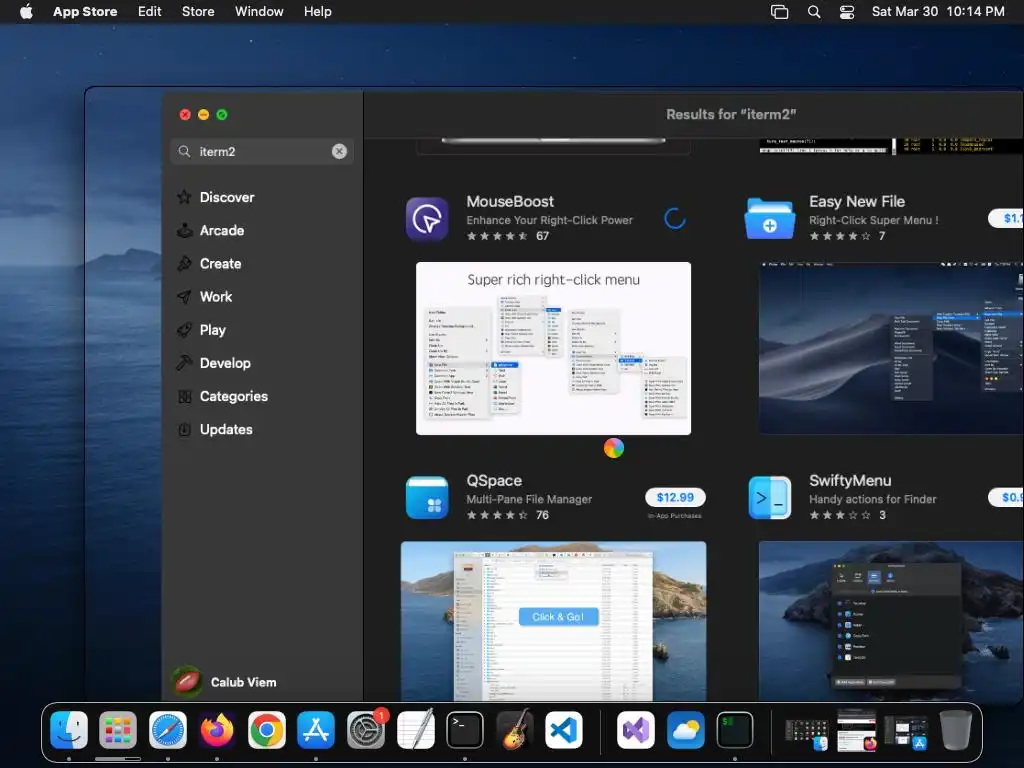View SwiftyMenu screenshot preview
This screenshot has width=1024, height=768.
click(891, 621)
